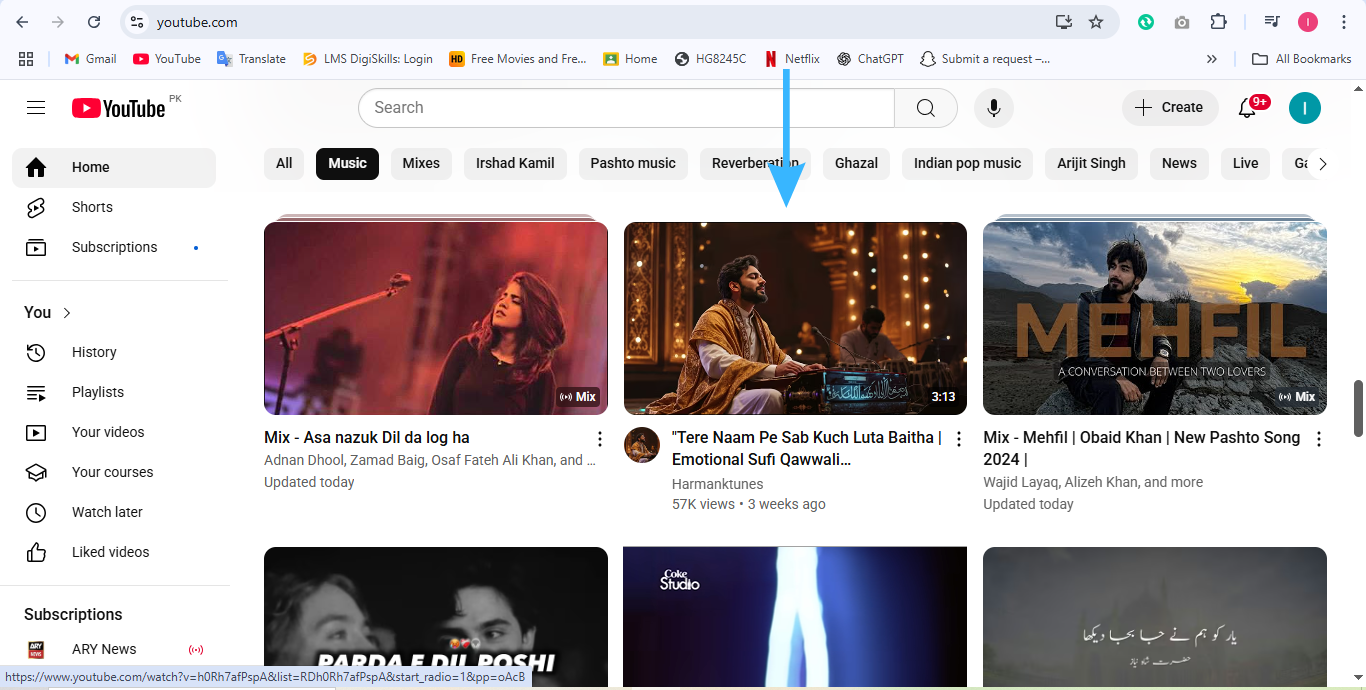This screenshot has width=1366, height=690.
Task: Open the Netflix bookmark
Action: [792, 59]
